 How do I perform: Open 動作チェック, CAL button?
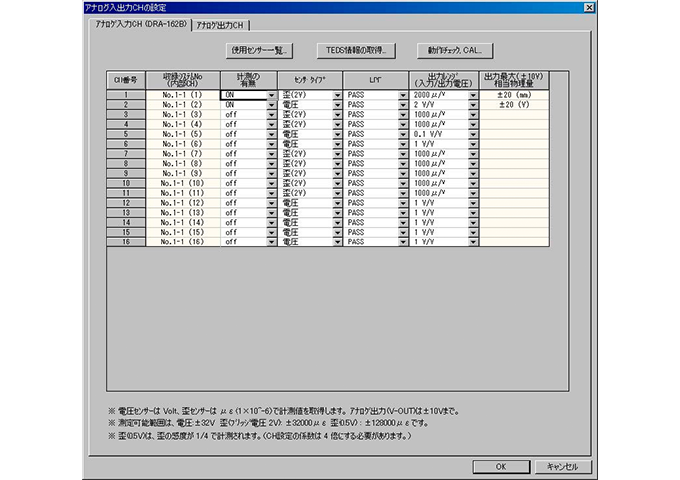pos(454,51)
